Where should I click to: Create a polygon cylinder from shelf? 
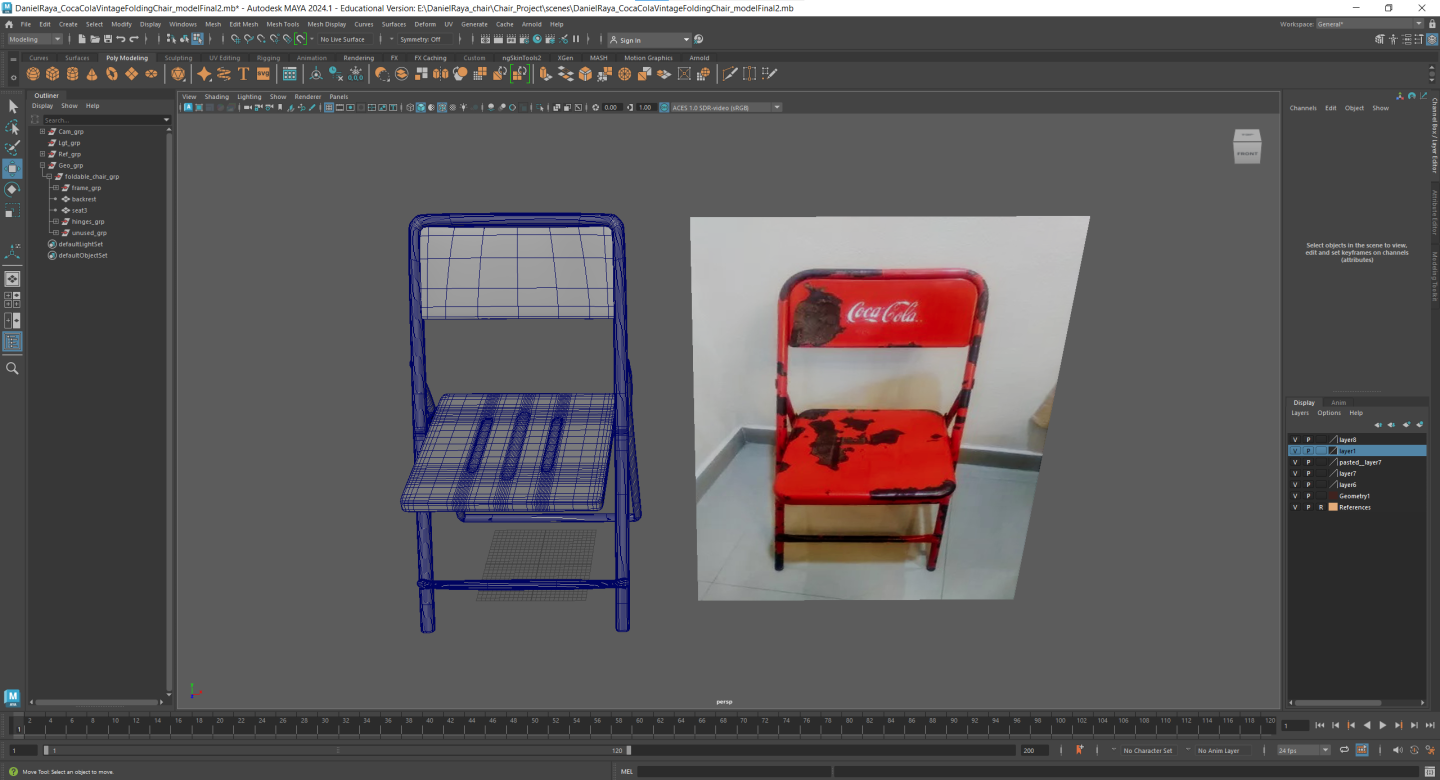coord(73,74)
